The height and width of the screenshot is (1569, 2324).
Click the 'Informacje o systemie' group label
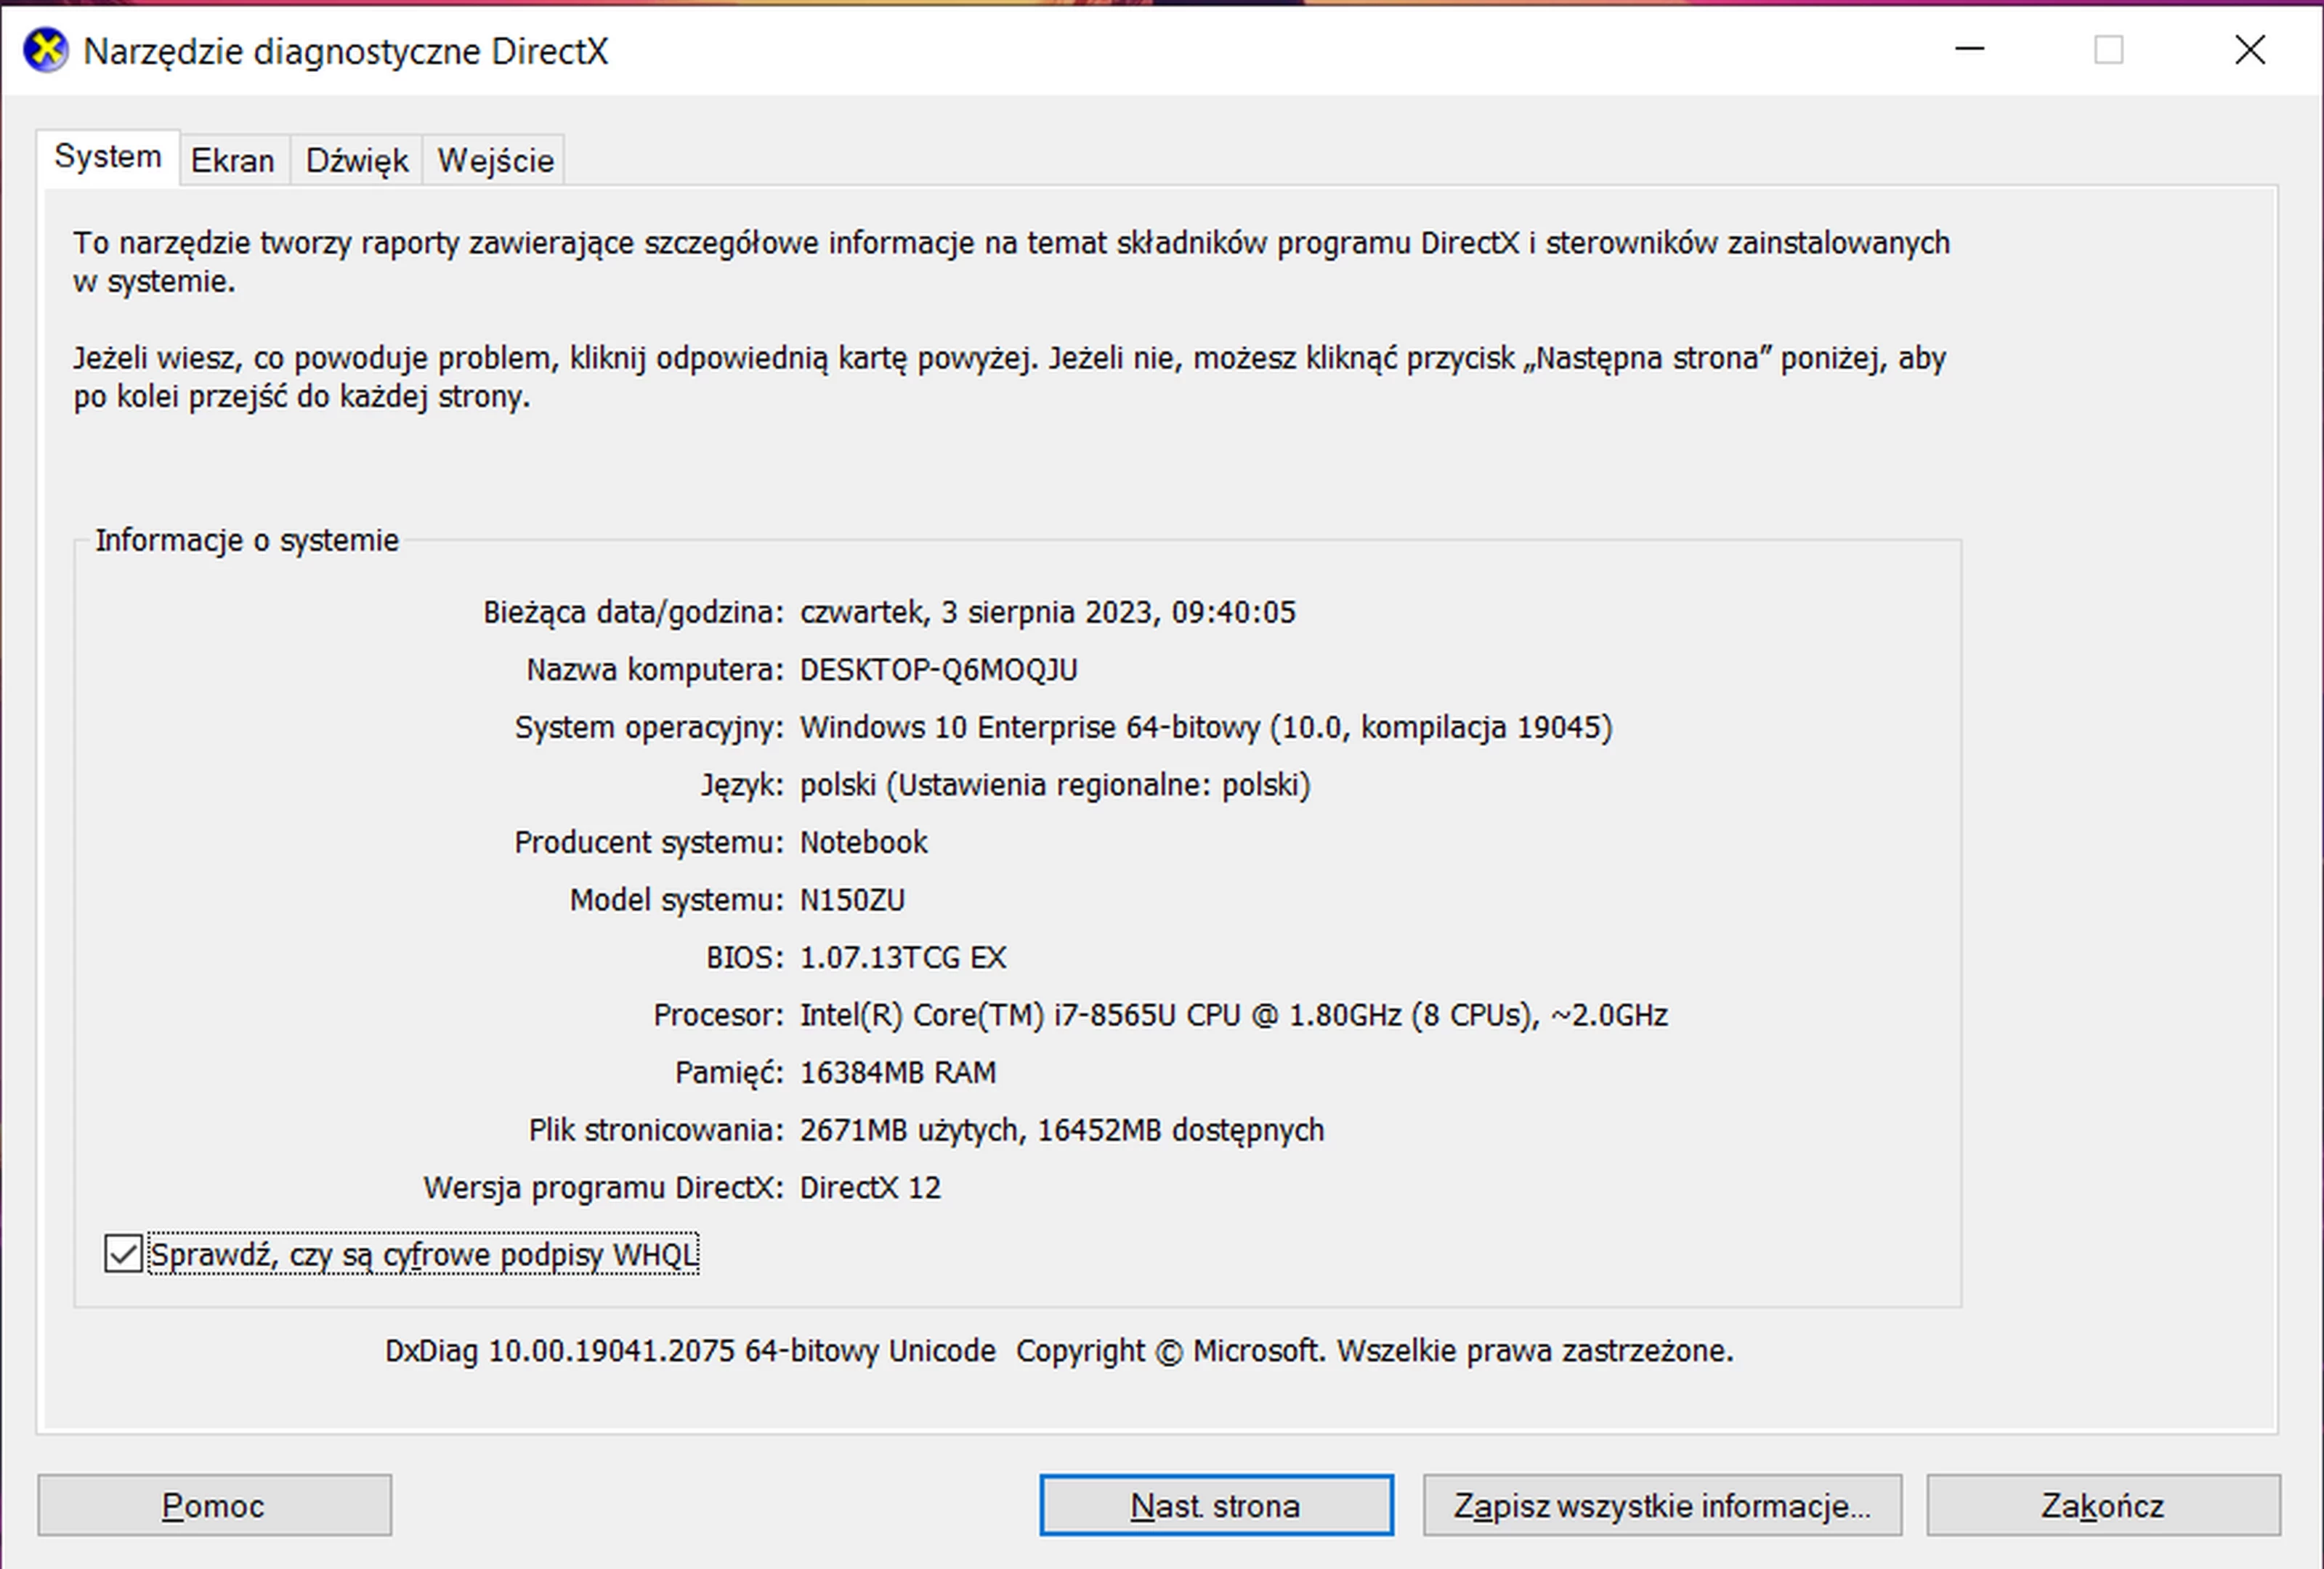(246, 540)
